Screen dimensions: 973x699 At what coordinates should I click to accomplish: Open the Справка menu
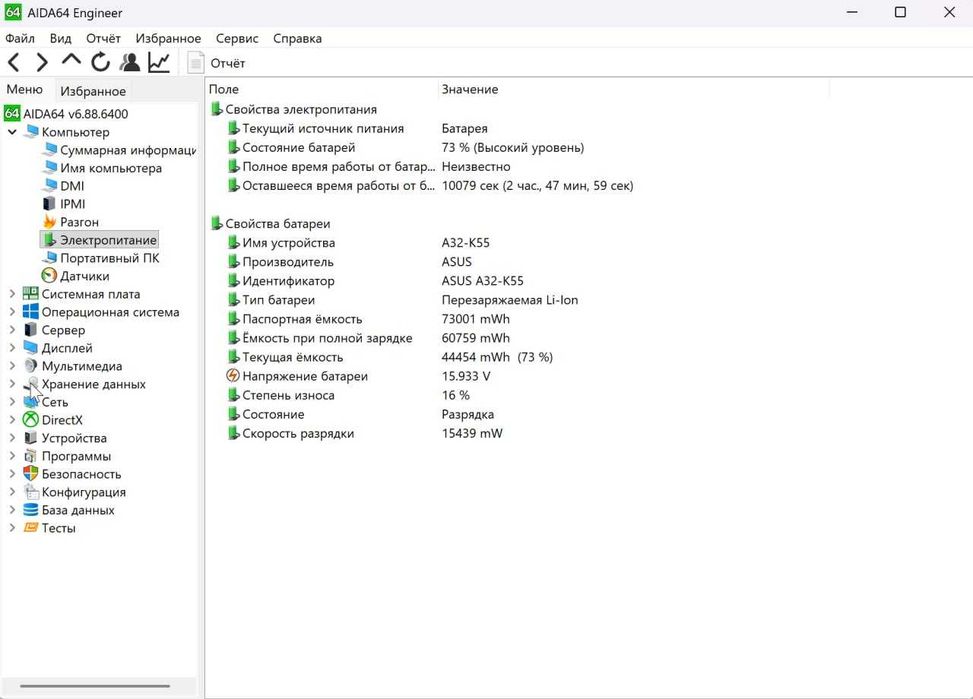tap(297, 38)
